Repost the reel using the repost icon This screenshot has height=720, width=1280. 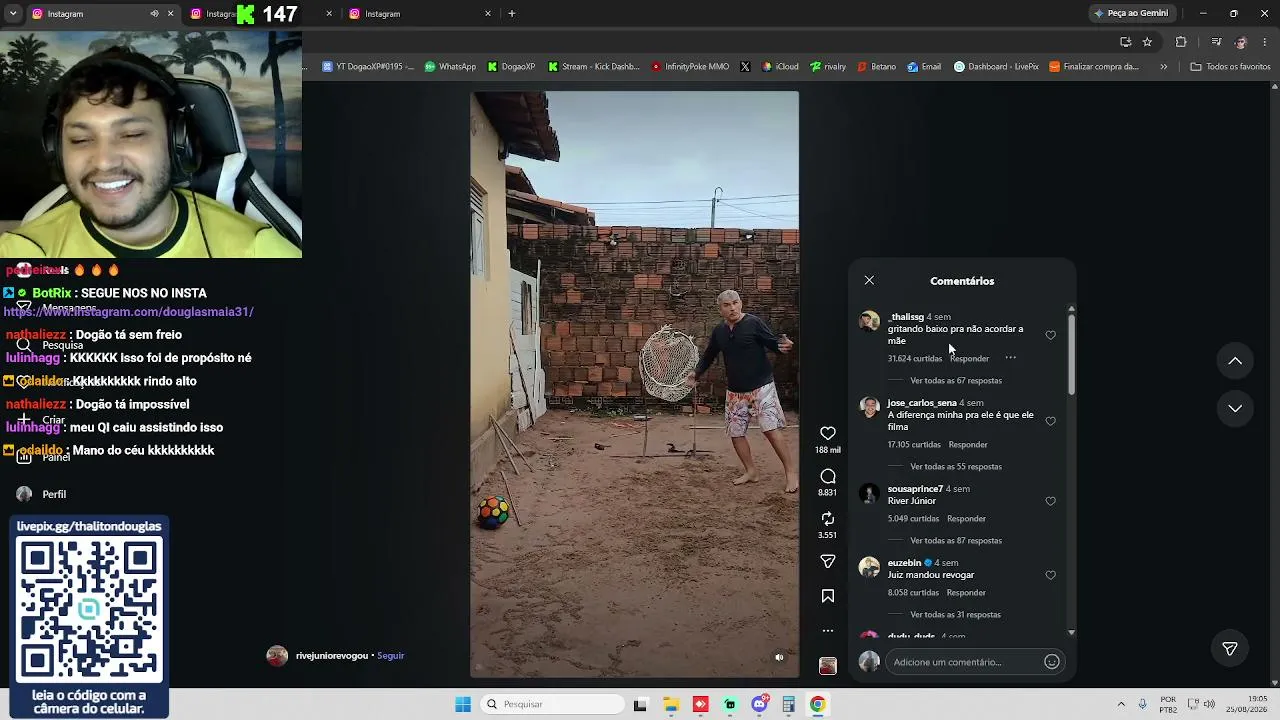828,518
